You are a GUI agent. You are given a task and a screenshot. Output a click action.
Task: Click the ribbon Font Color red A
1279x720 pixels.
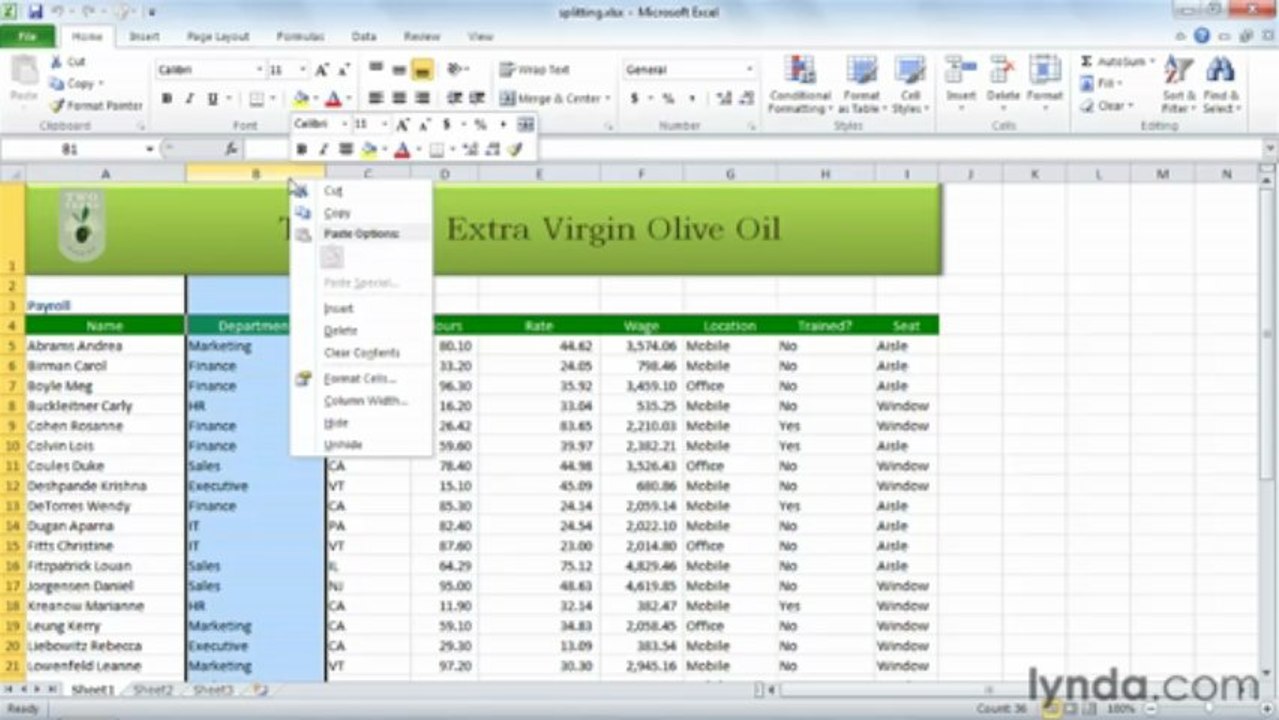click(x=333, y=98)
